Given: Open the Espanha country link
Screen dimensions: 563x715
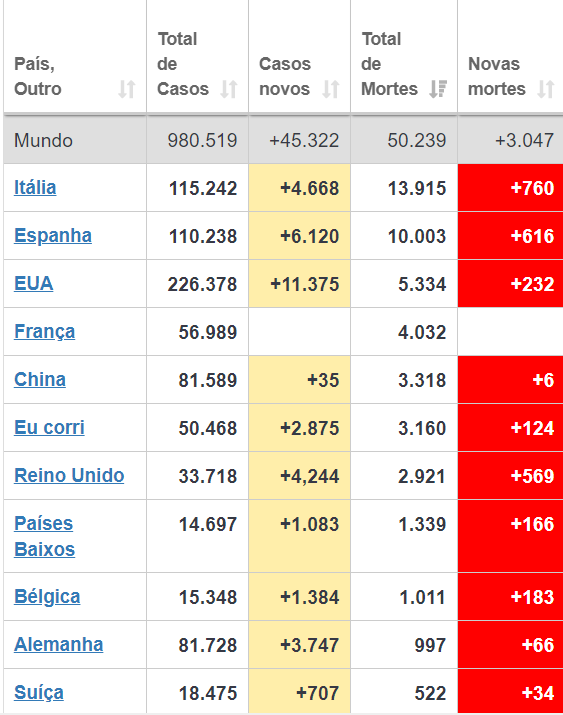Looking at the screenshot, I should coord(53,236).
